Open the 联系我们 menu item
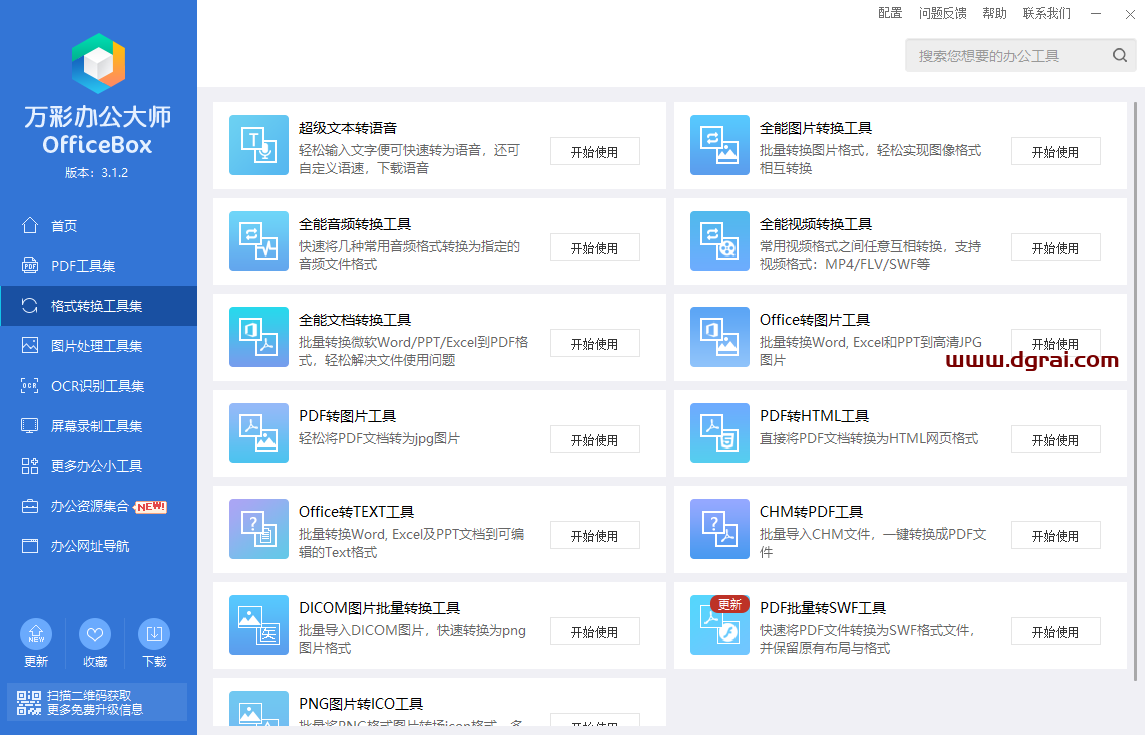 tap(1046, 13)
